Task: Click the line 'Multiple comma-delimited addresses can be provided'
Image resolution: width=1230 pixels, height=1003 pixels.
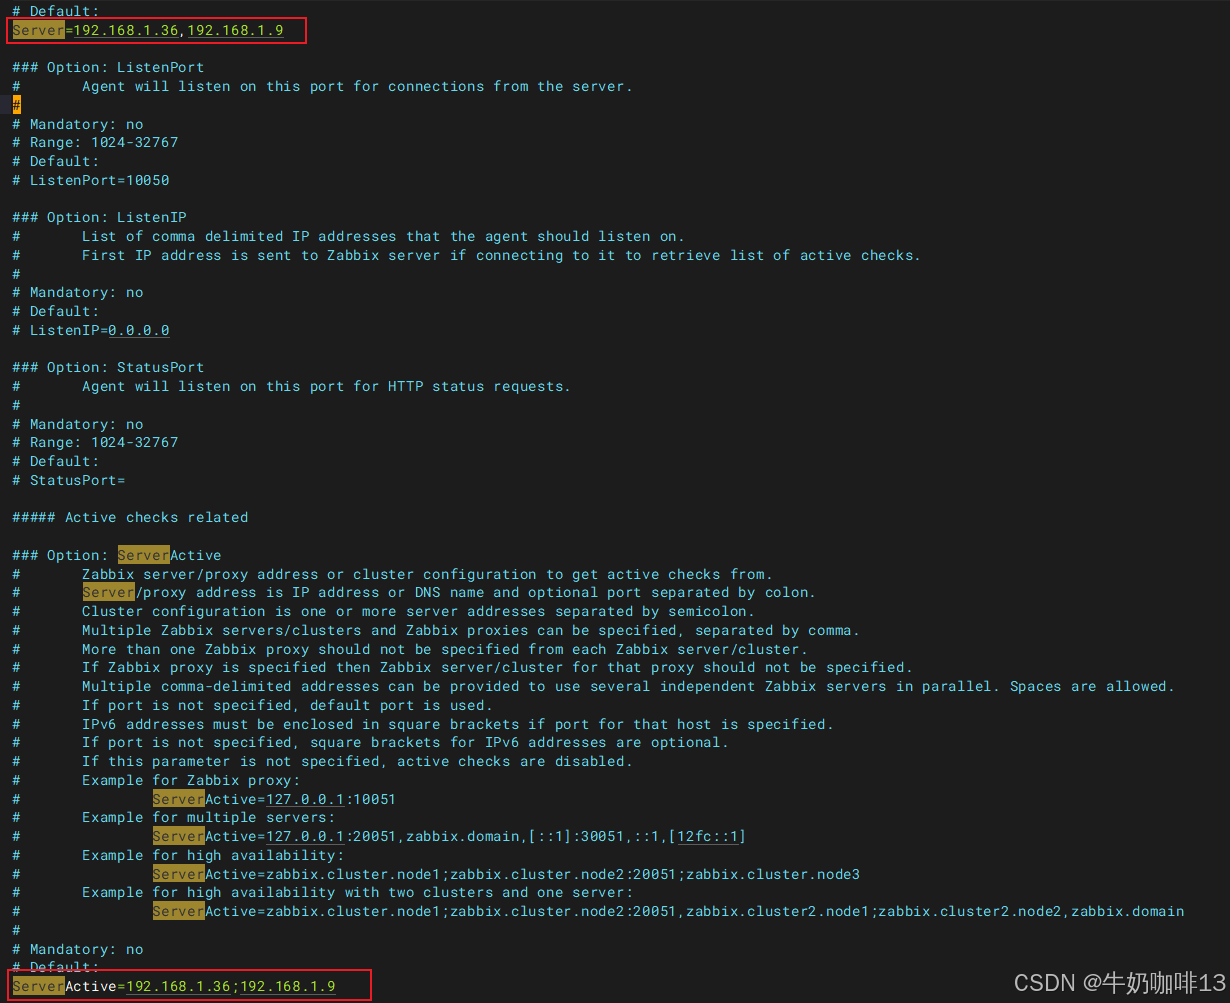Action: click(x=628, y=687)
